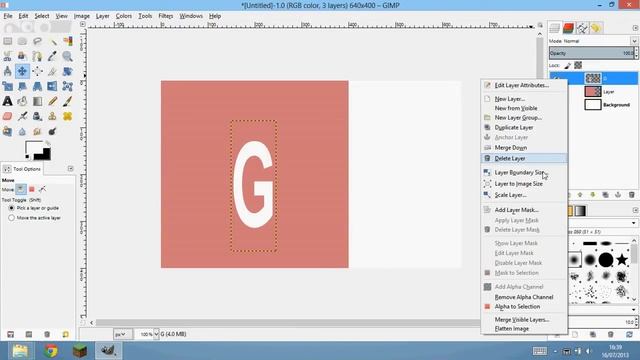Open the Filters menu
640x360 pixels.
tap(165, 16)
